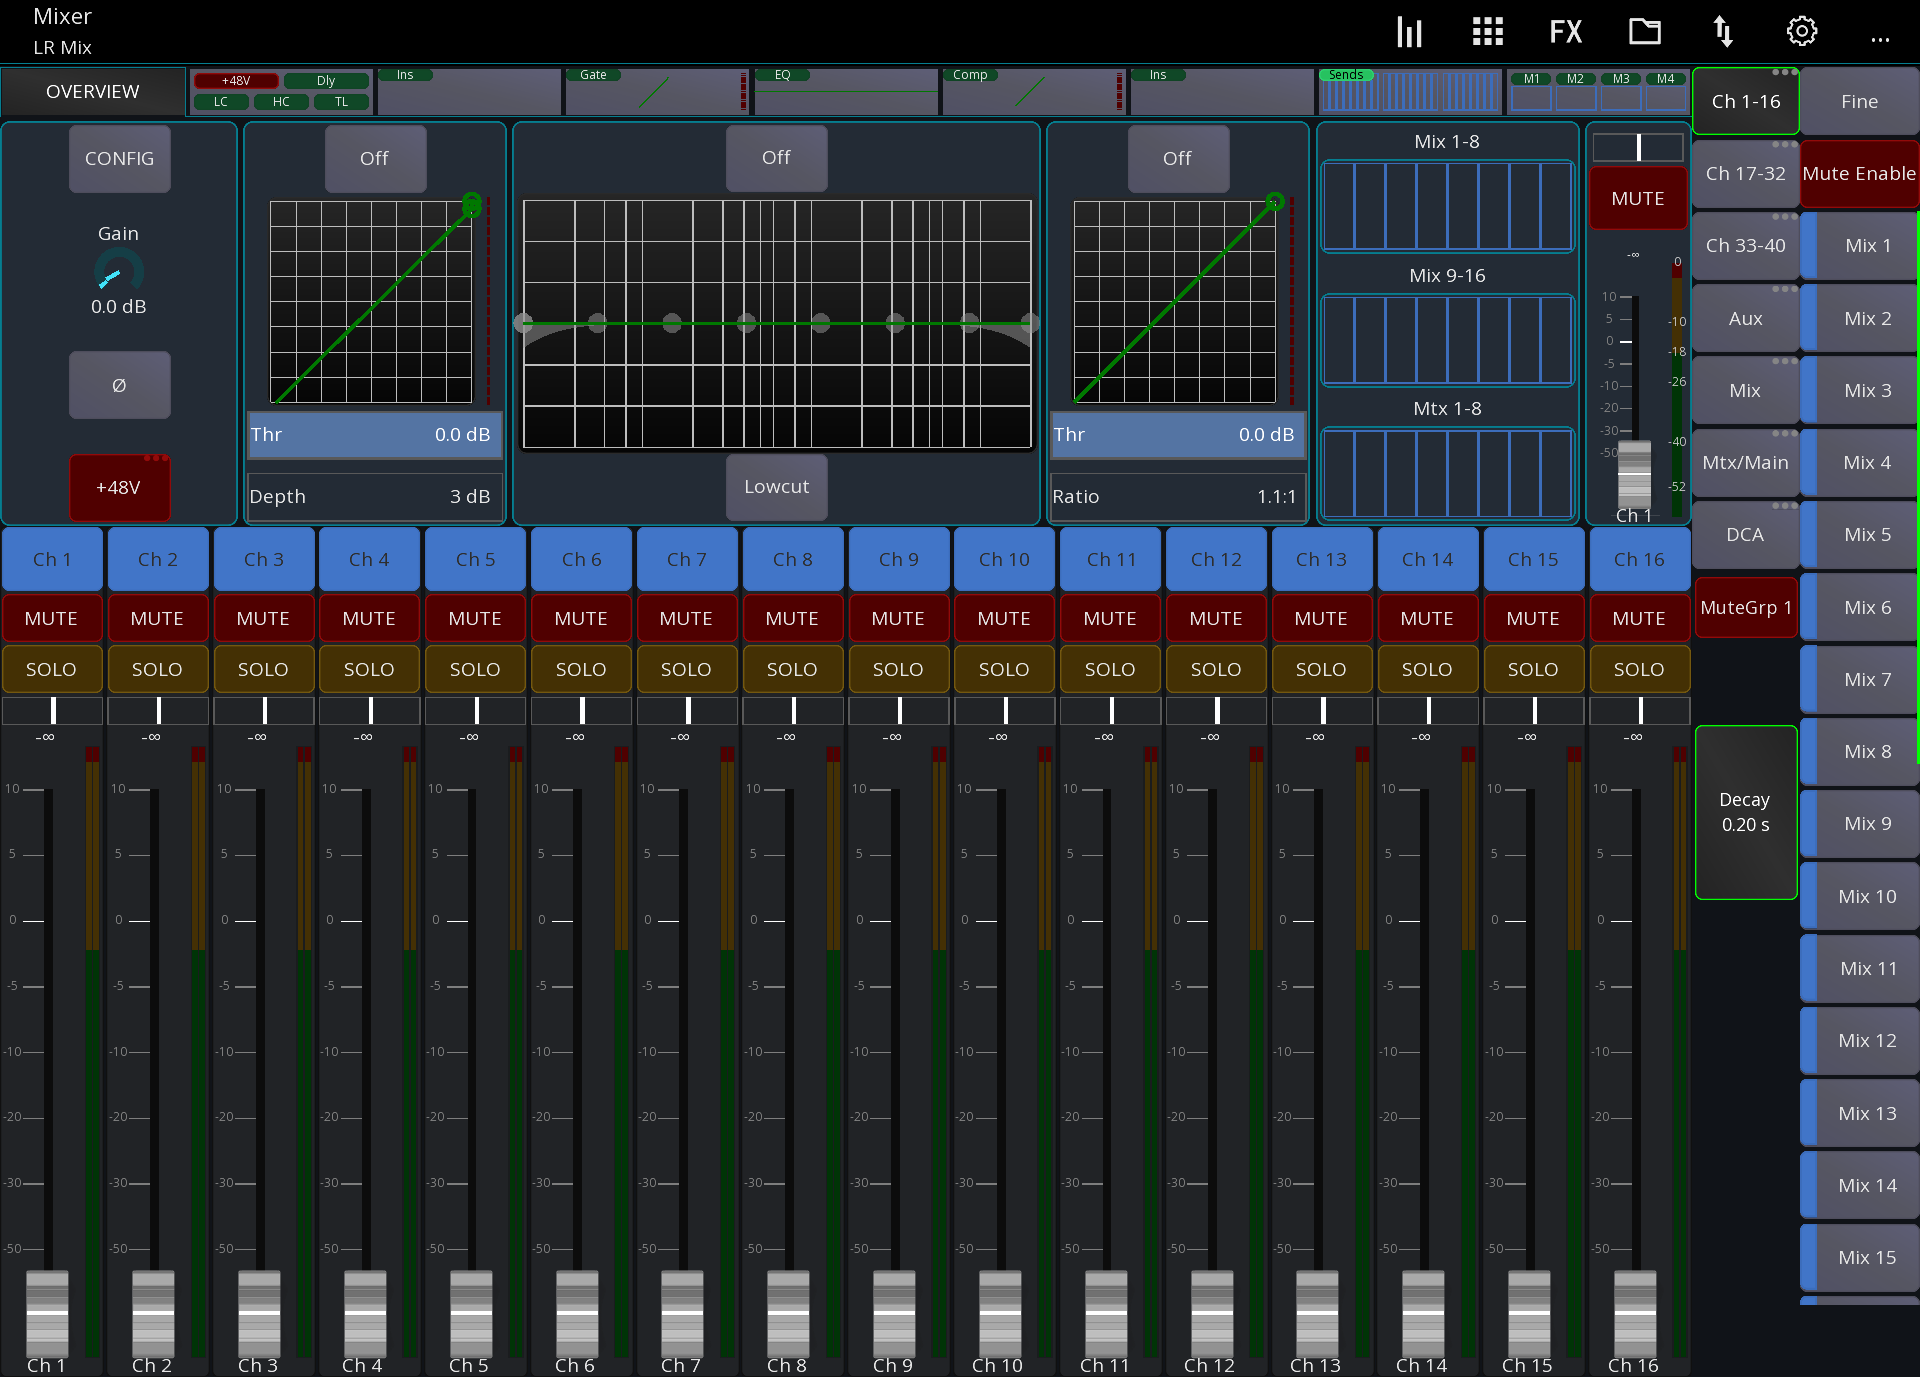Image resolution: width=1920 pixels, height=1377 pixels.
Task: Toggle the phase invert Ø button
Action: coord(119,385)
